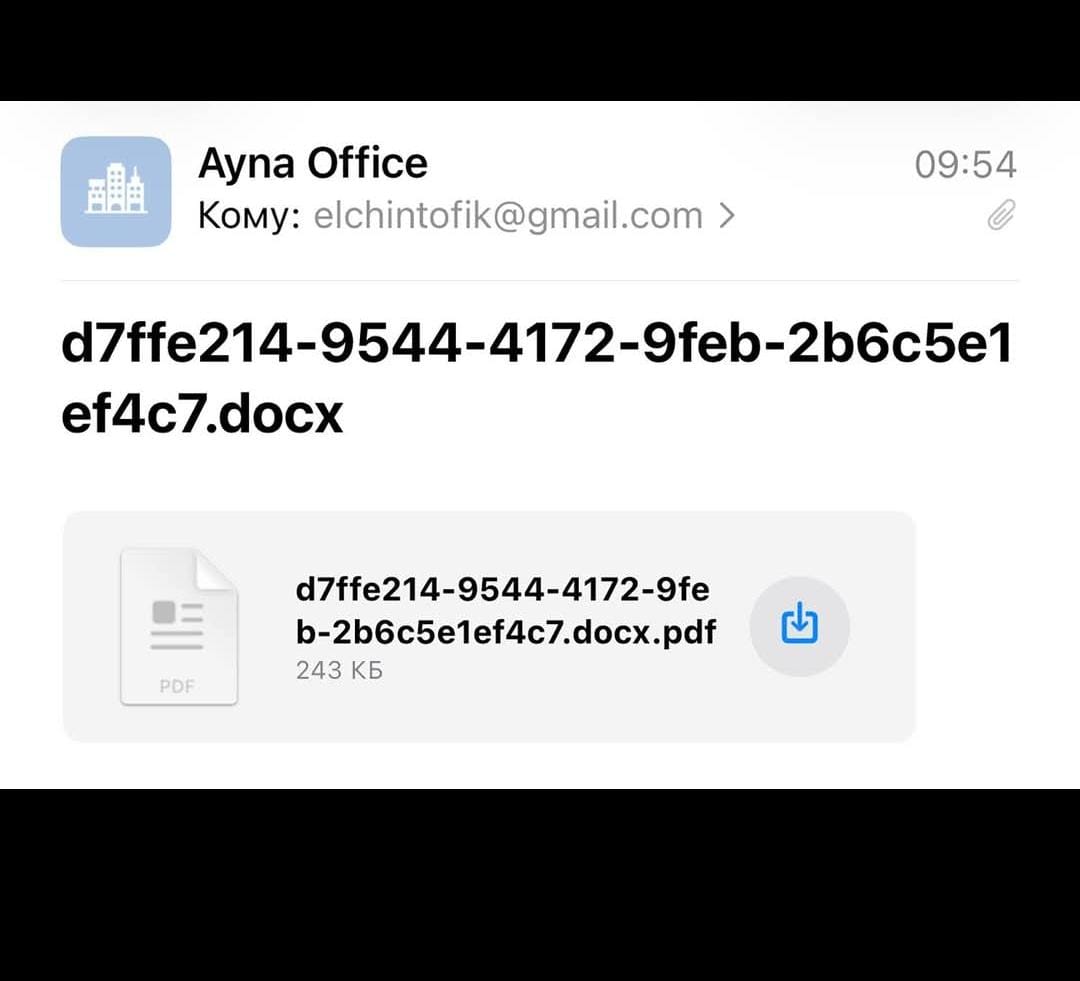Expand recipient details with the chevron arrow
The image size is (1080, 981).
click(727, 216)
